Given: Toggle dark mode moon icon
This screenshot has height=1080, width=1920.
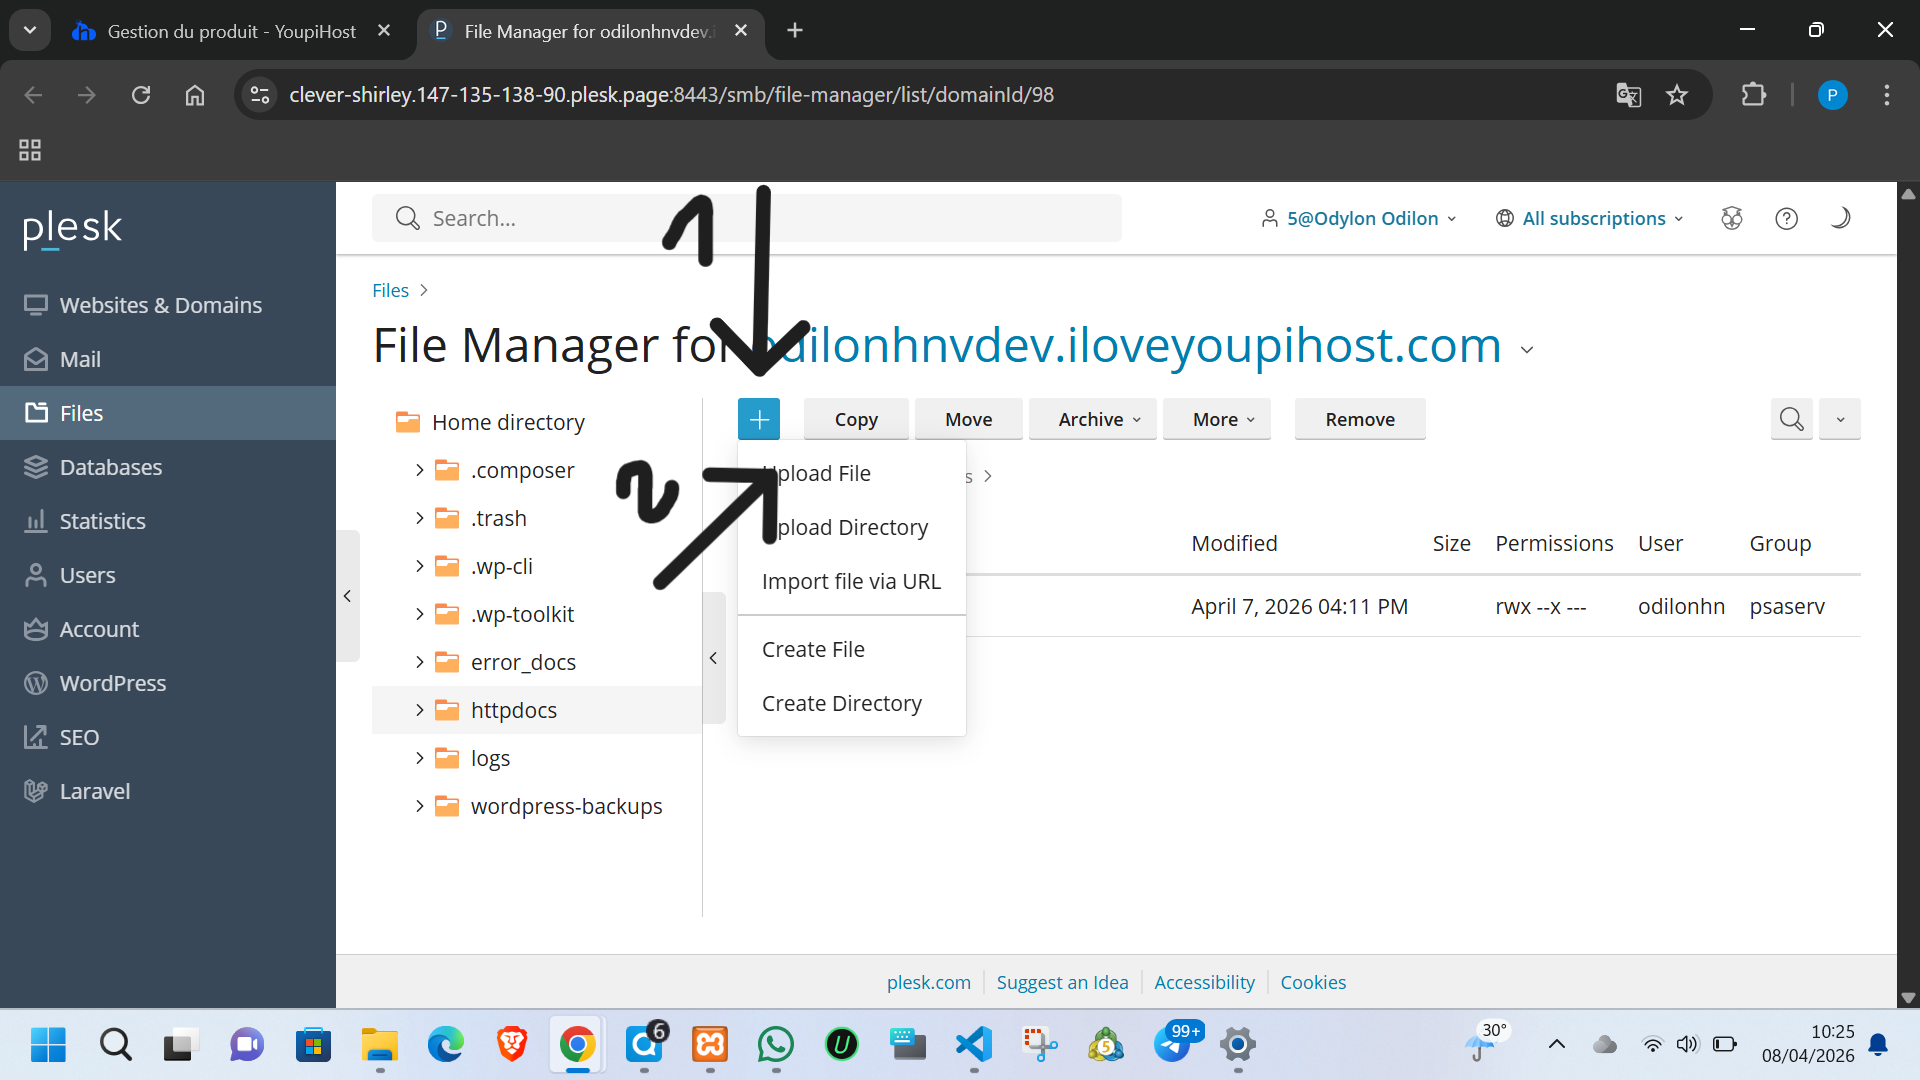Looking at the screenshot, I should [1840, 218].
